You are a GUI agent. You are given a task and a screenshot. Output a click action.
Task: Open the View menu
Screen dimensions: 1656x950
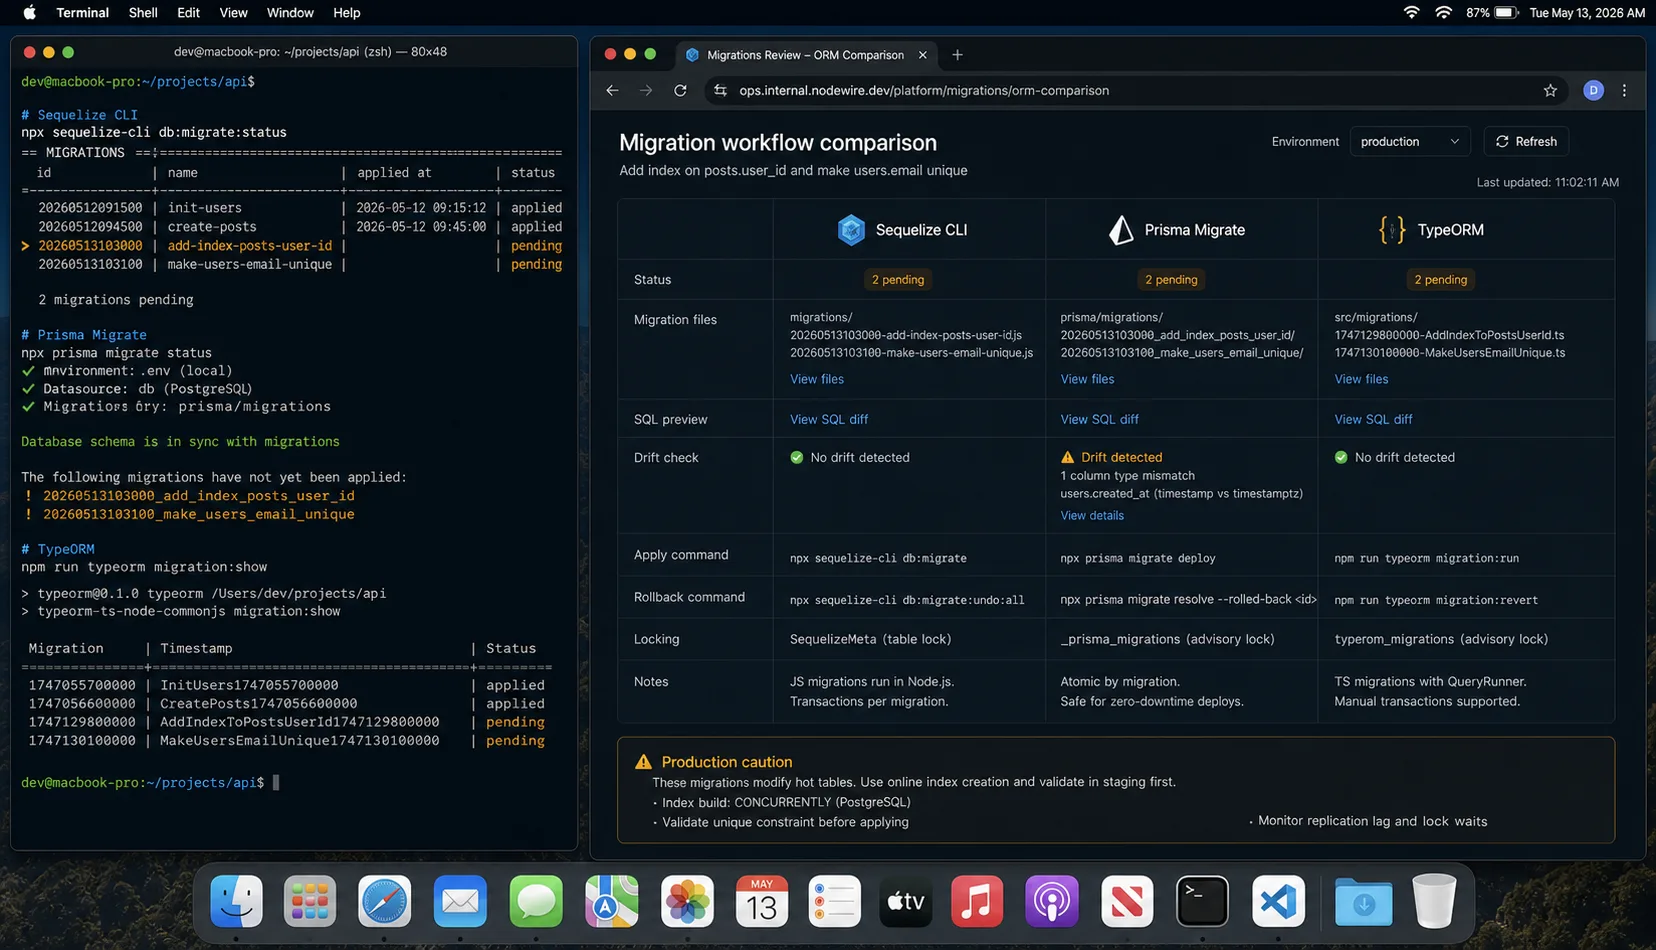click(233, 13)
